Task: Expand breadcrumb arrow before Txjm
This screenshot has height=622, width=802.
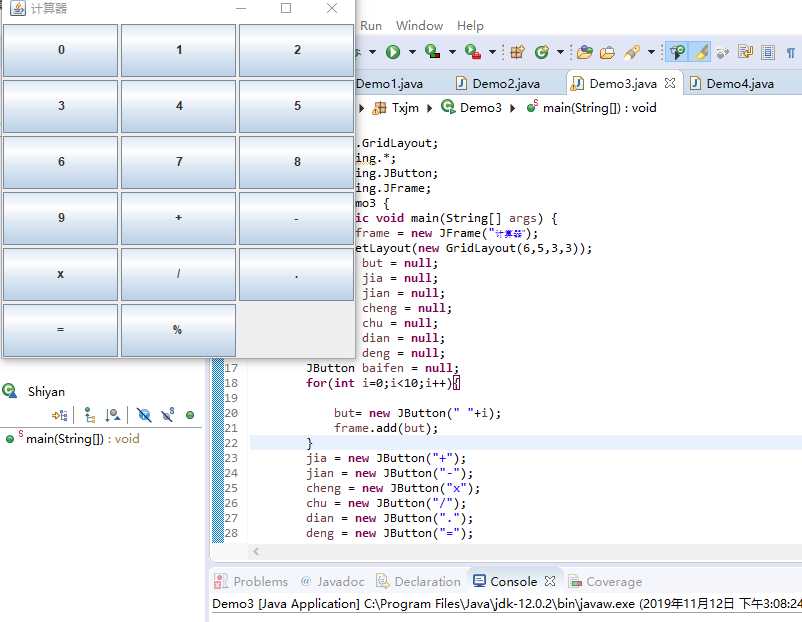Action: click(362, 108)
